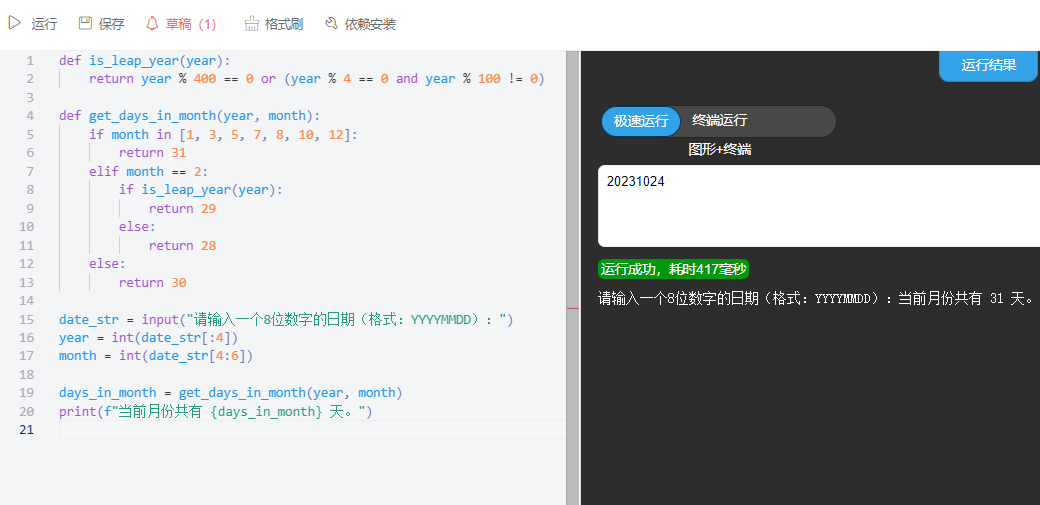Choose the 图形+终端 option
This screenshot has height=505, width=1040.
point(720,150)
